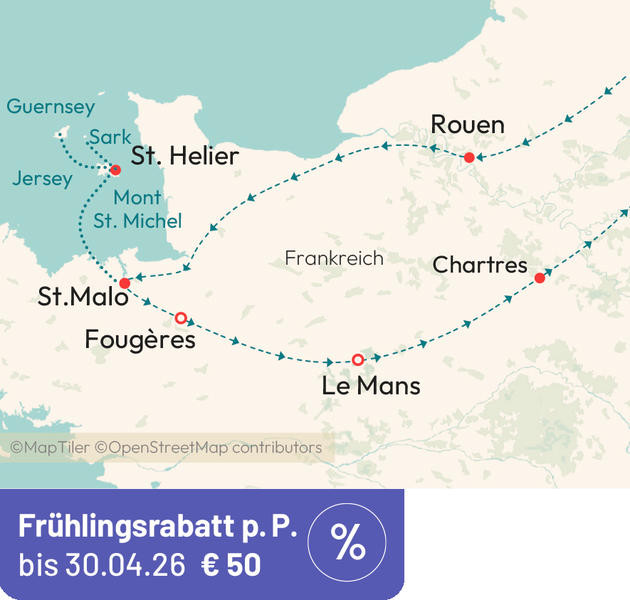
Task: Click the Rouen city label
Action: [x=467, y=125]
